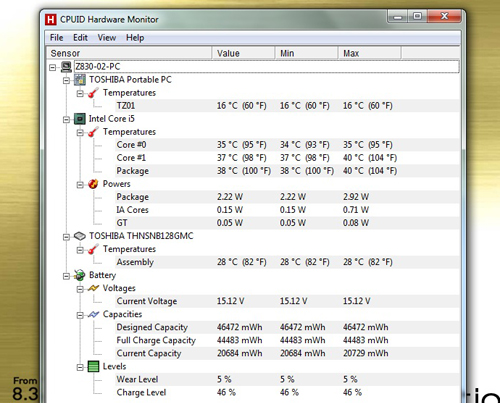Click the green bars icon beside Levels

coord(93,367)
